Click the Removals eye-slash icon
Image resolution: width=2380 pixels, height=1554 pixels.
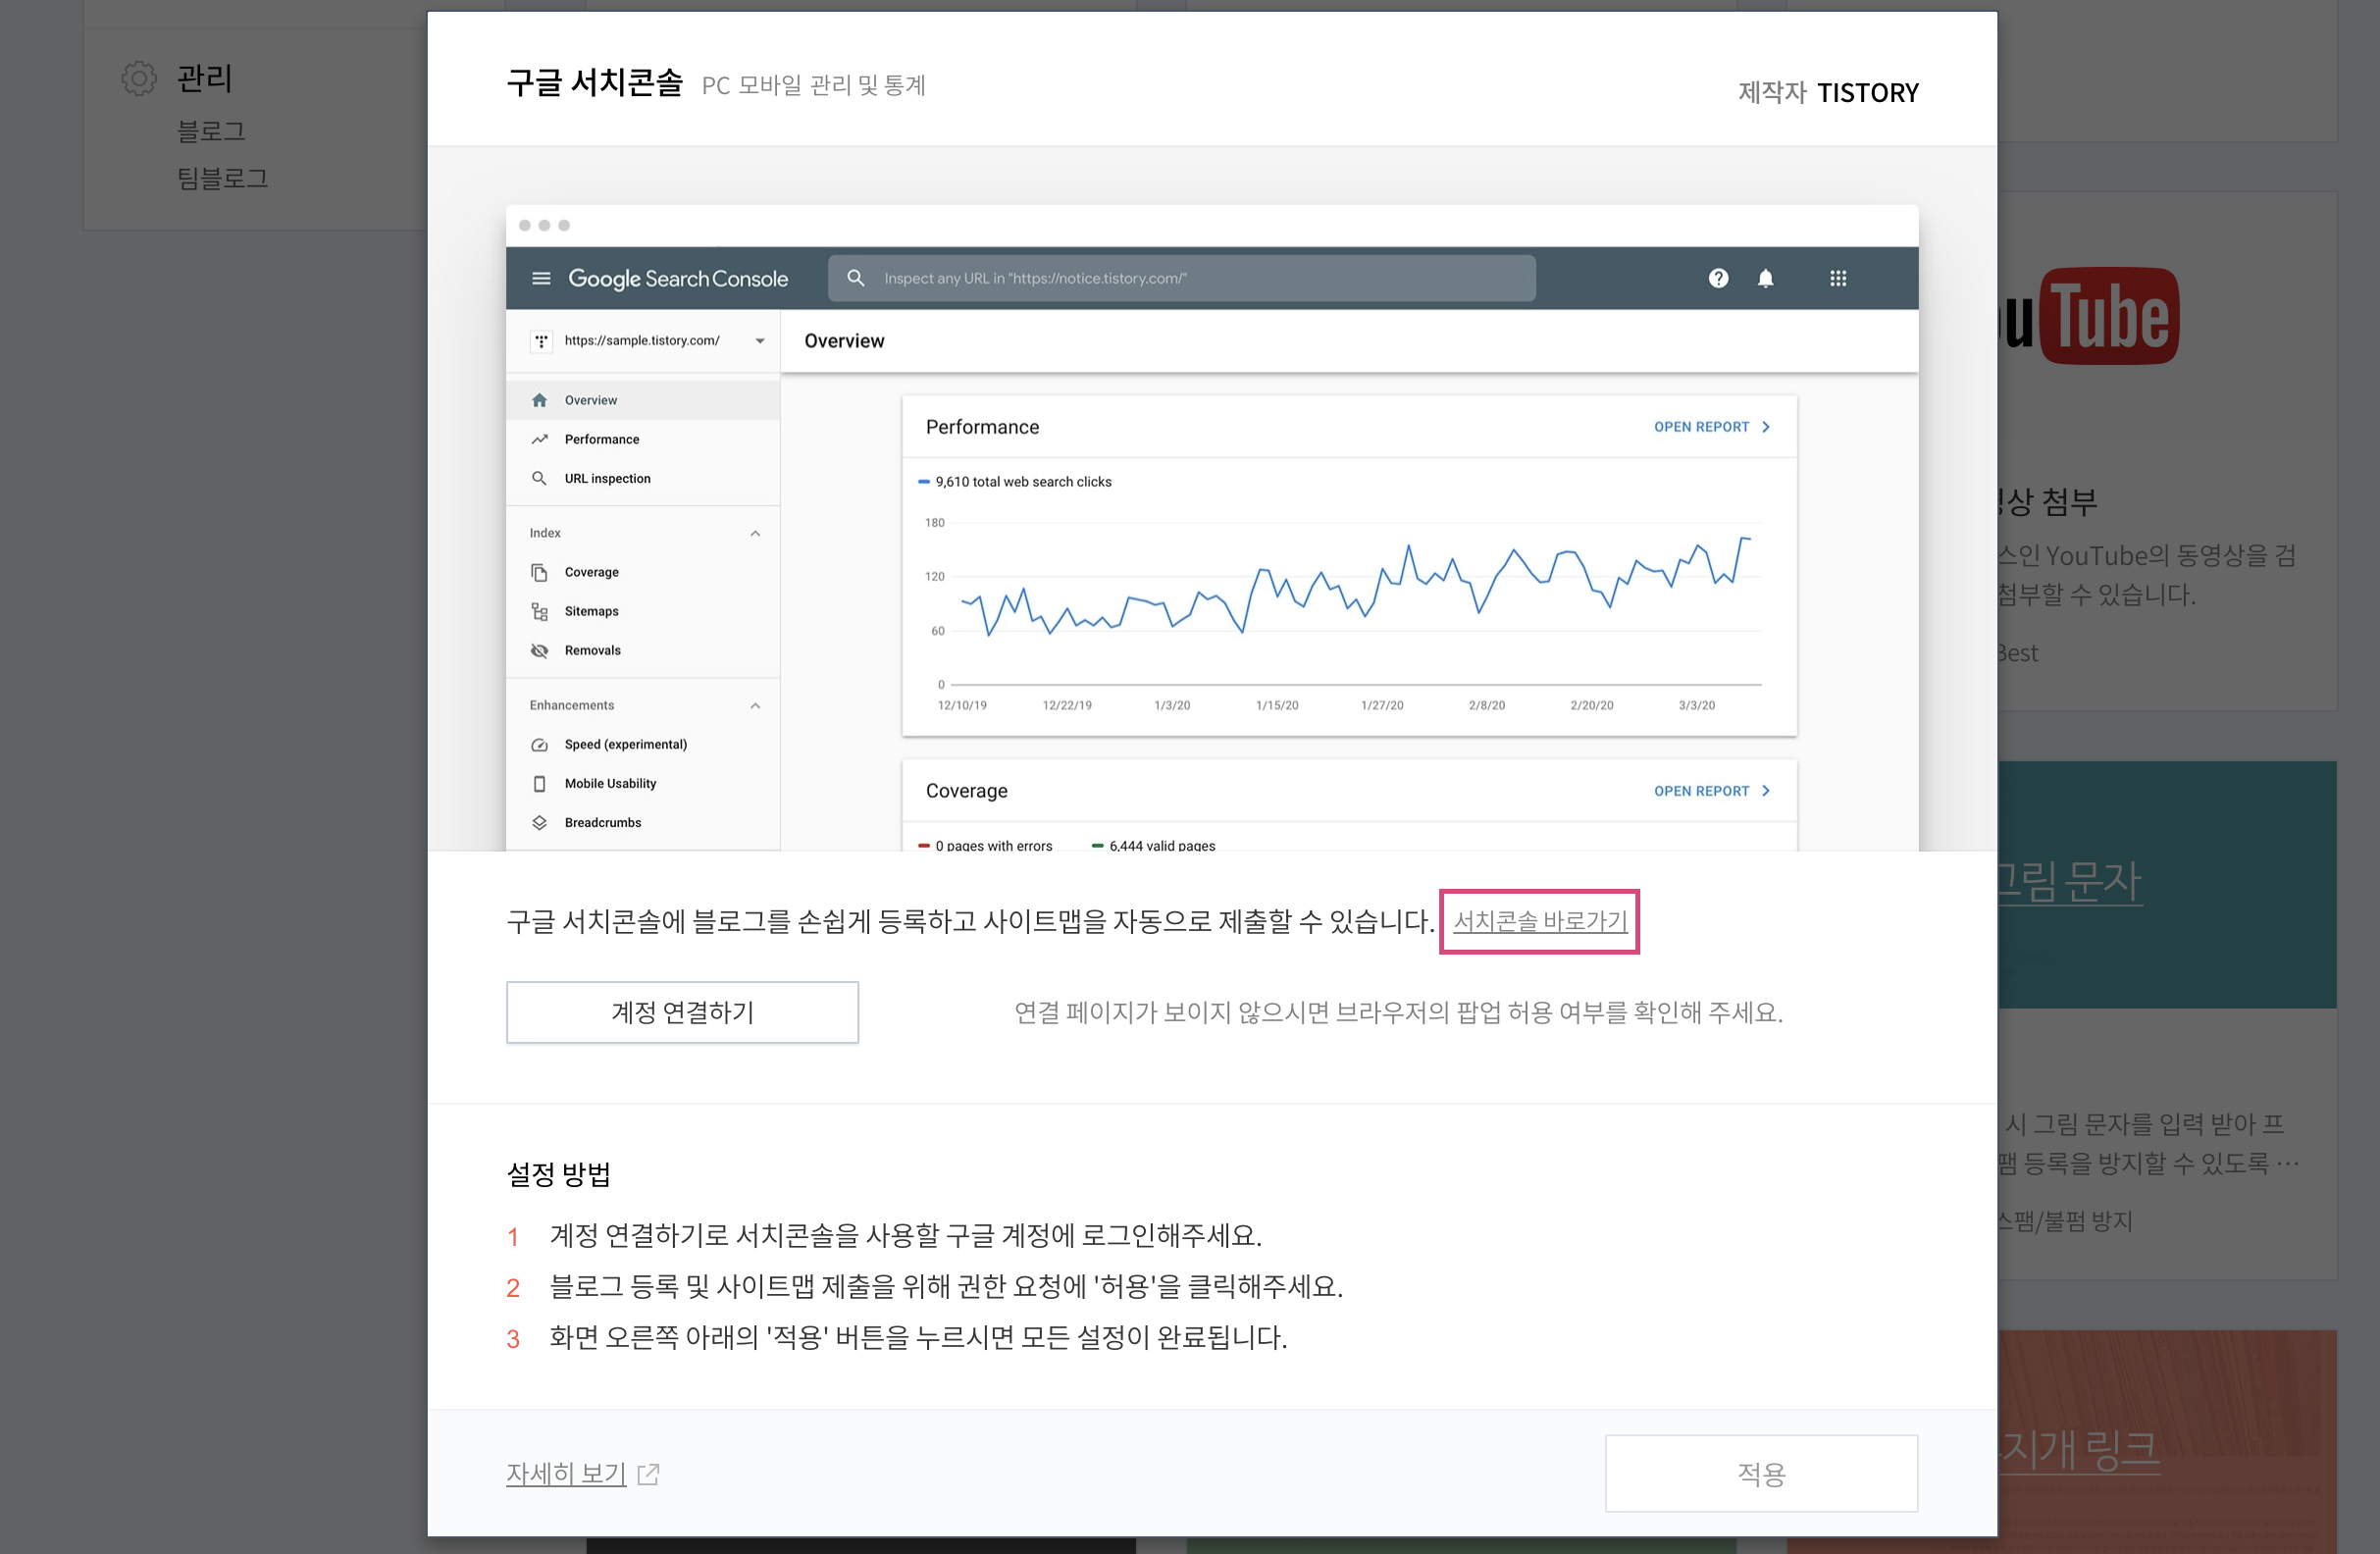540,650
